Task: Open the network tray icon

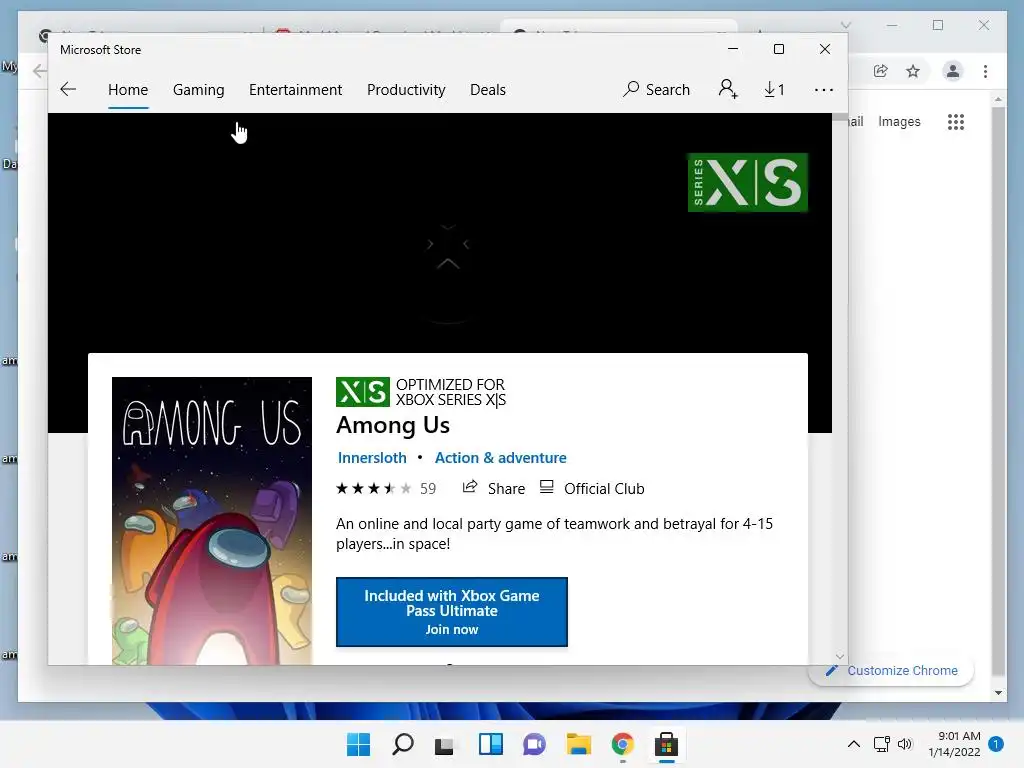Action: (x=882, y=744)
